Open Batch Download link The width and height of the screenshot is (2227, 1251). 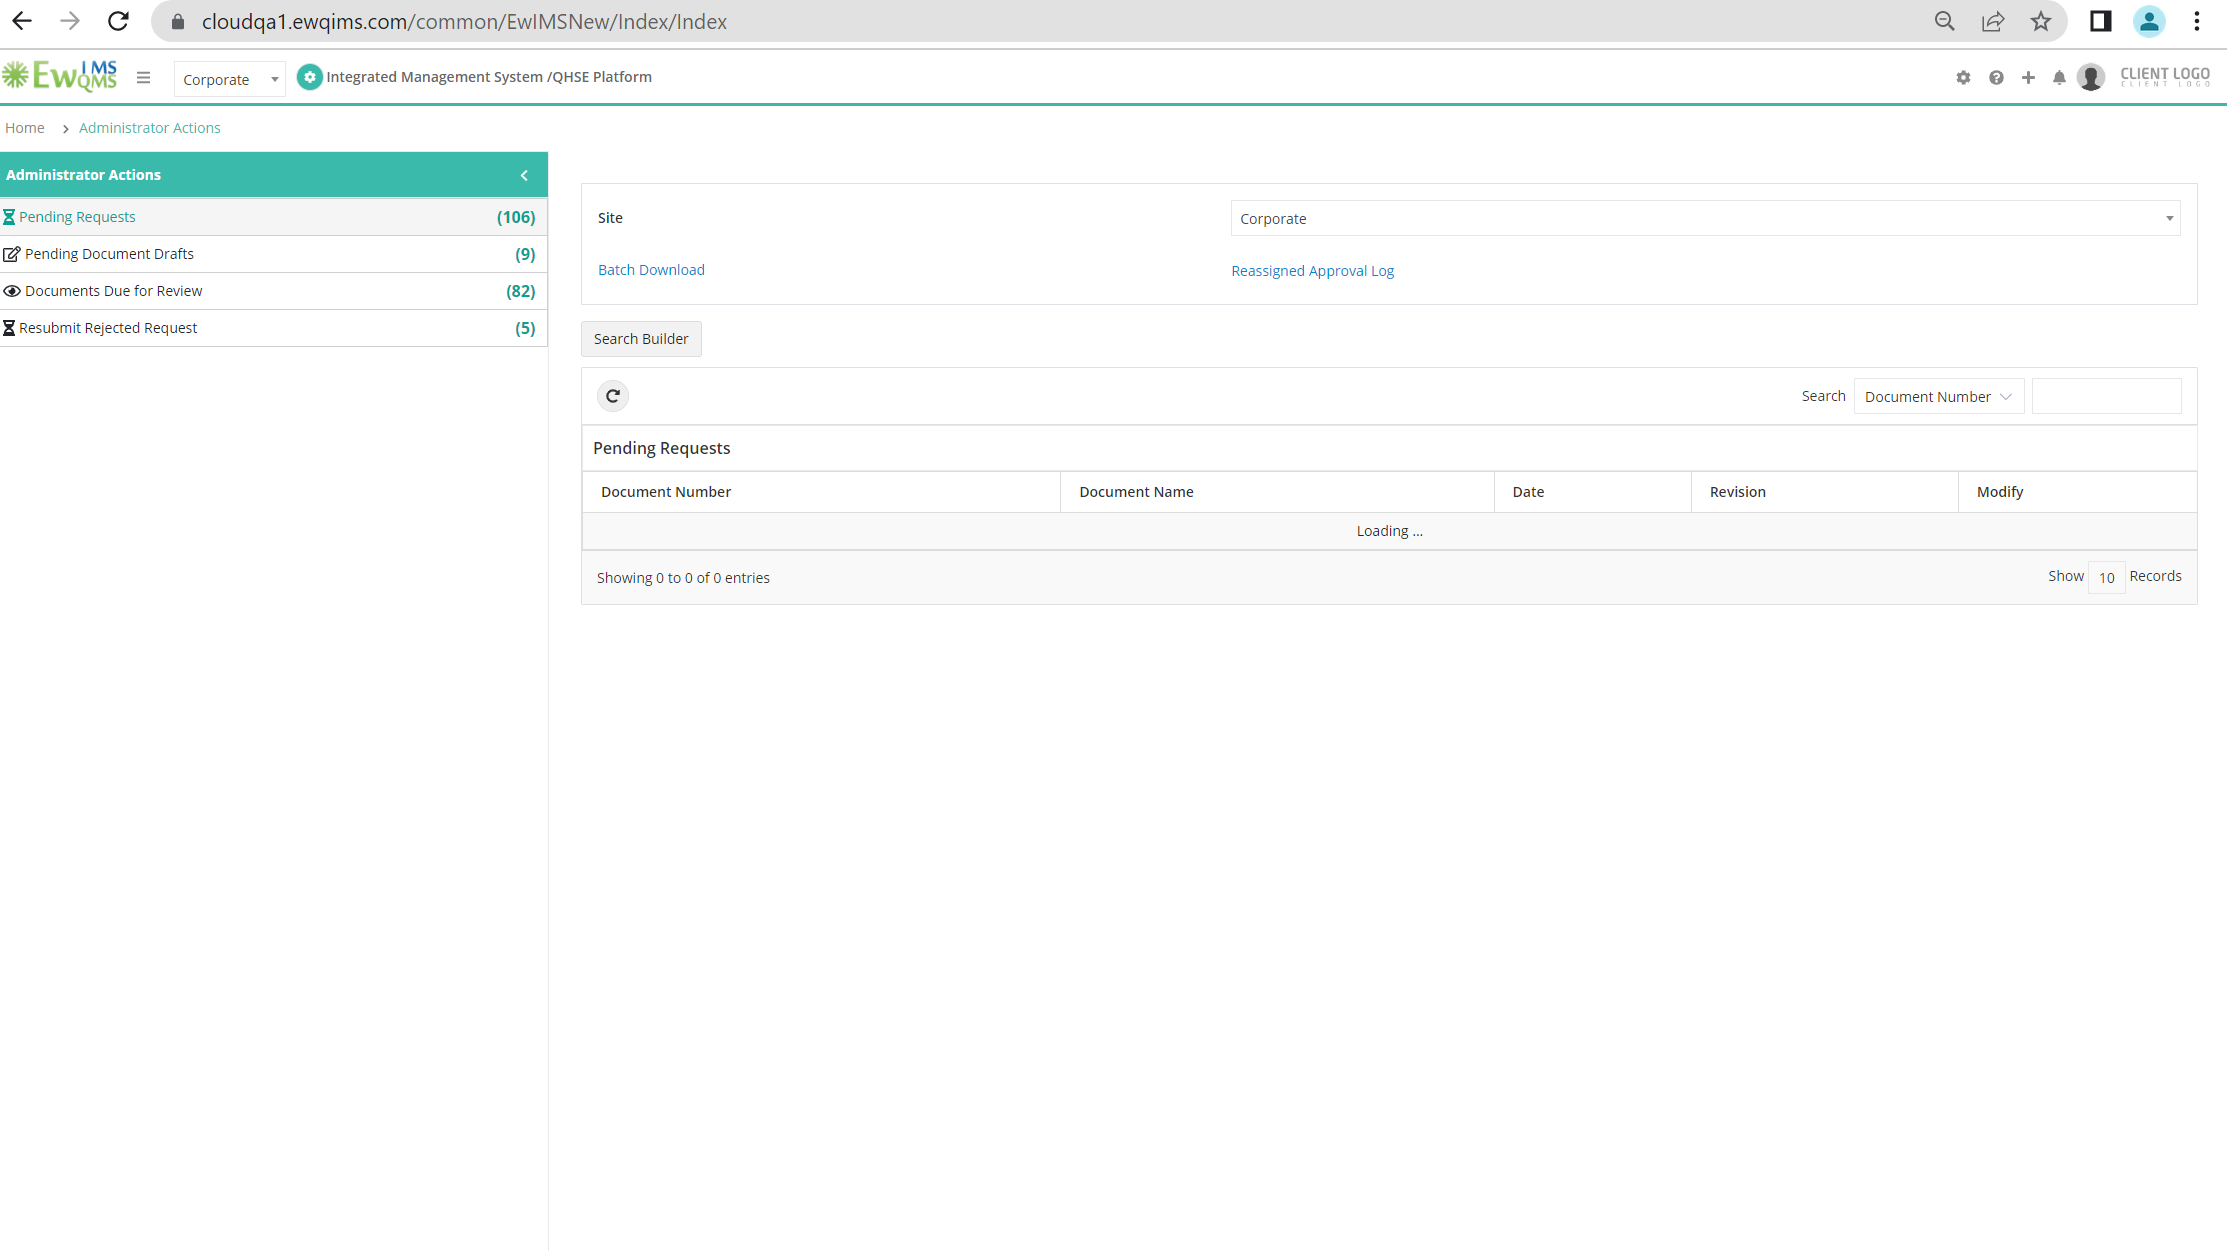[x=651, y=270]
